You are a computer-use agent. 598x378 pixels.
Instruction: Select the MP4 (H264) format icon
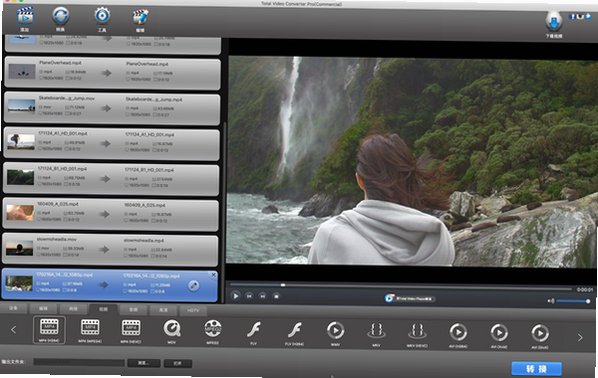50,328
